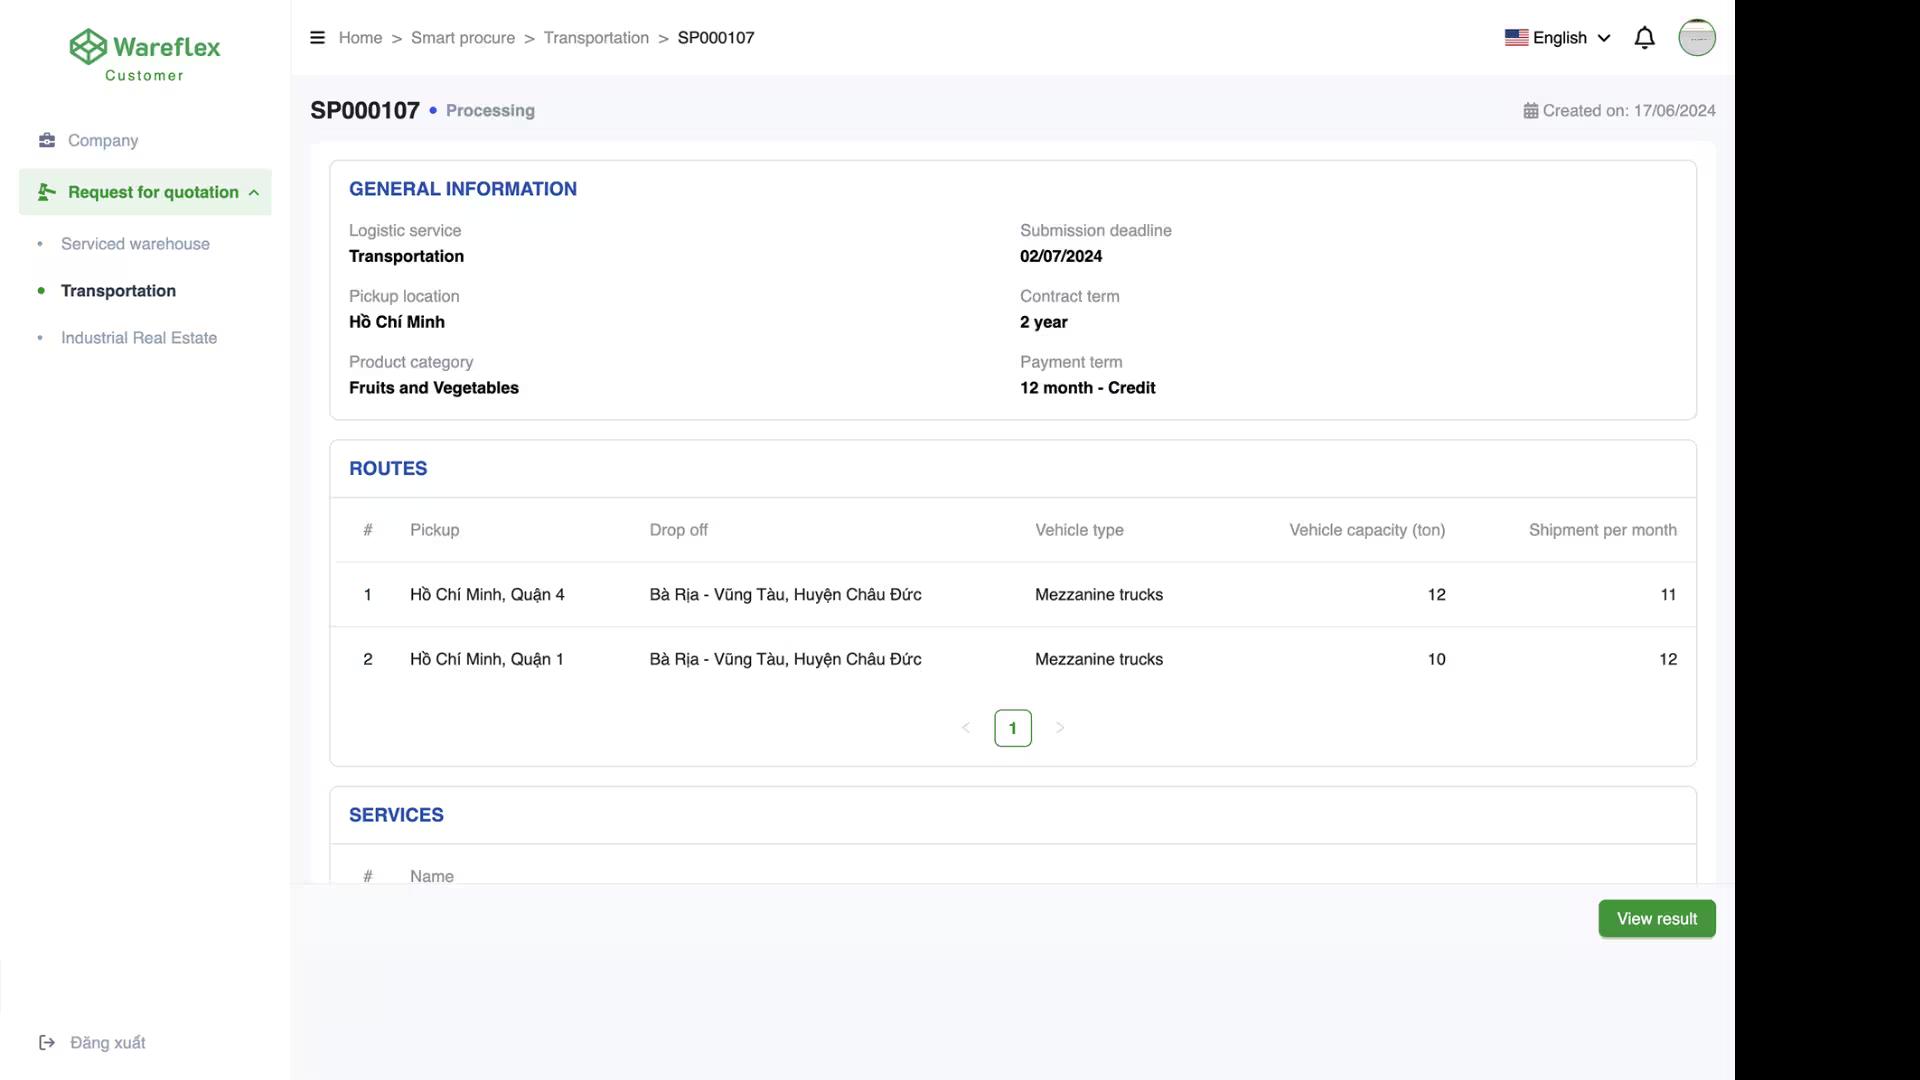Image resolution: width=1920 pixels, height=1080 pixels.
Task: Click the View result button
Action: pos(1656,919)
